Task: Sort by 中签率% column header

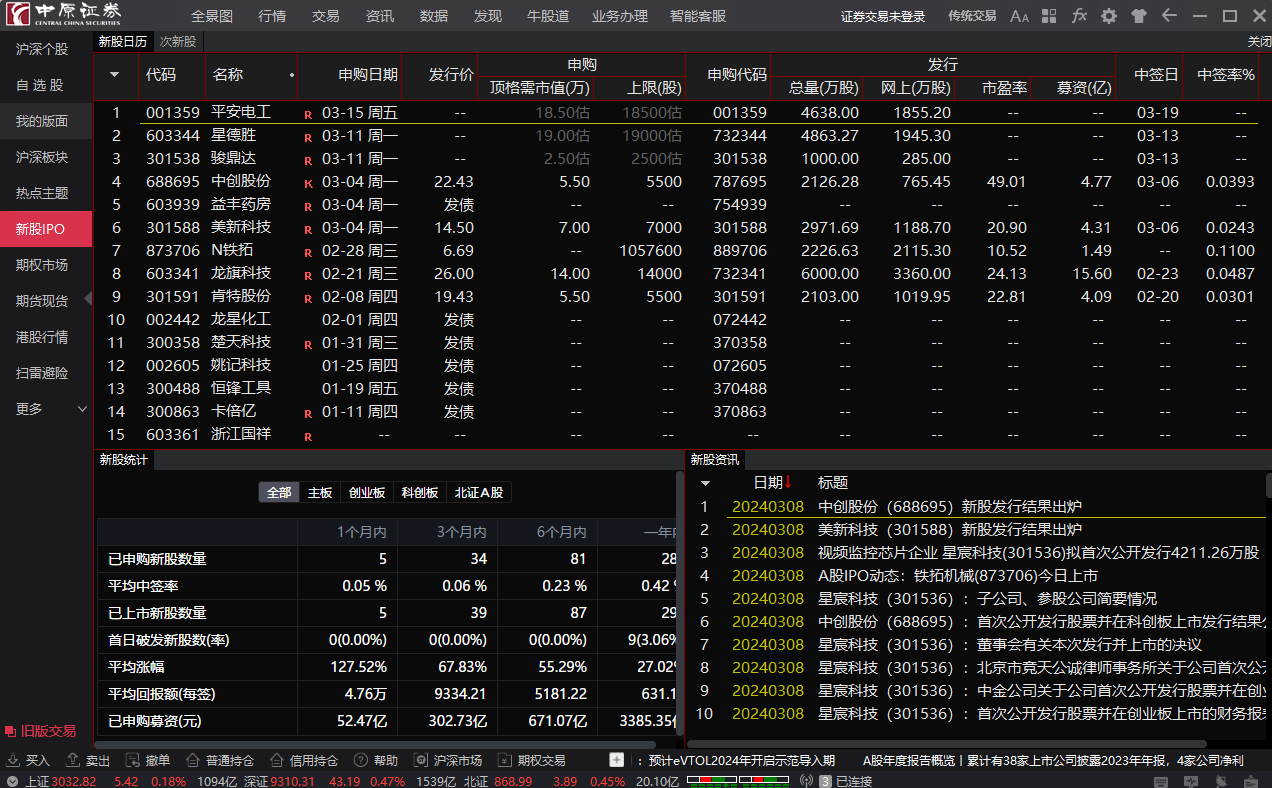Action: 1226,75
